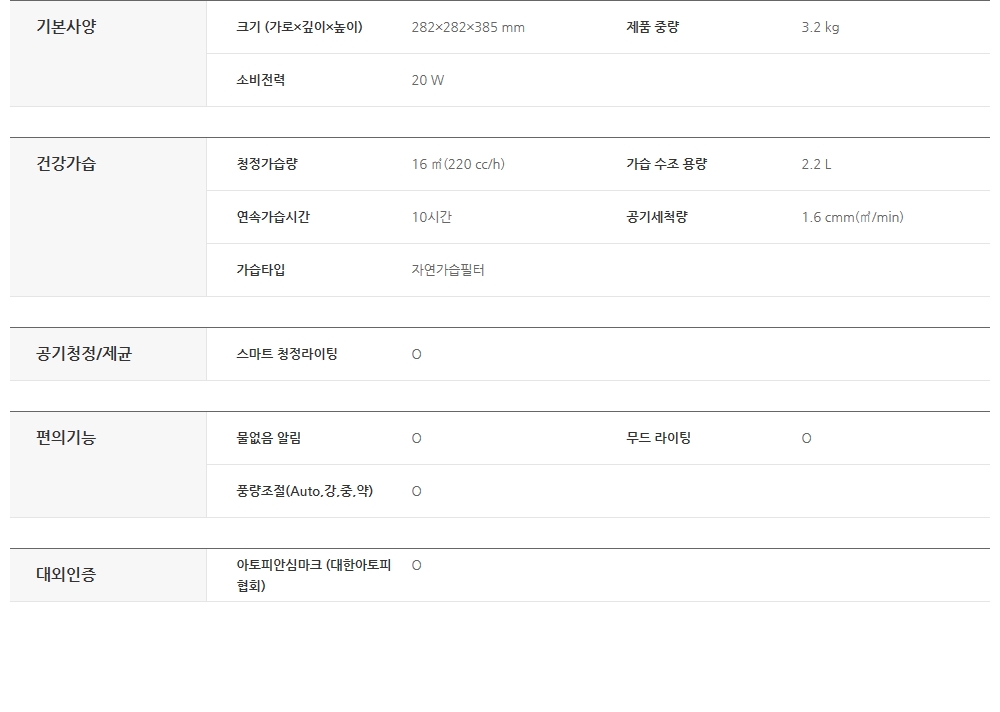
Task: Click the 20 W power value
Action: [x=428, y=80]
